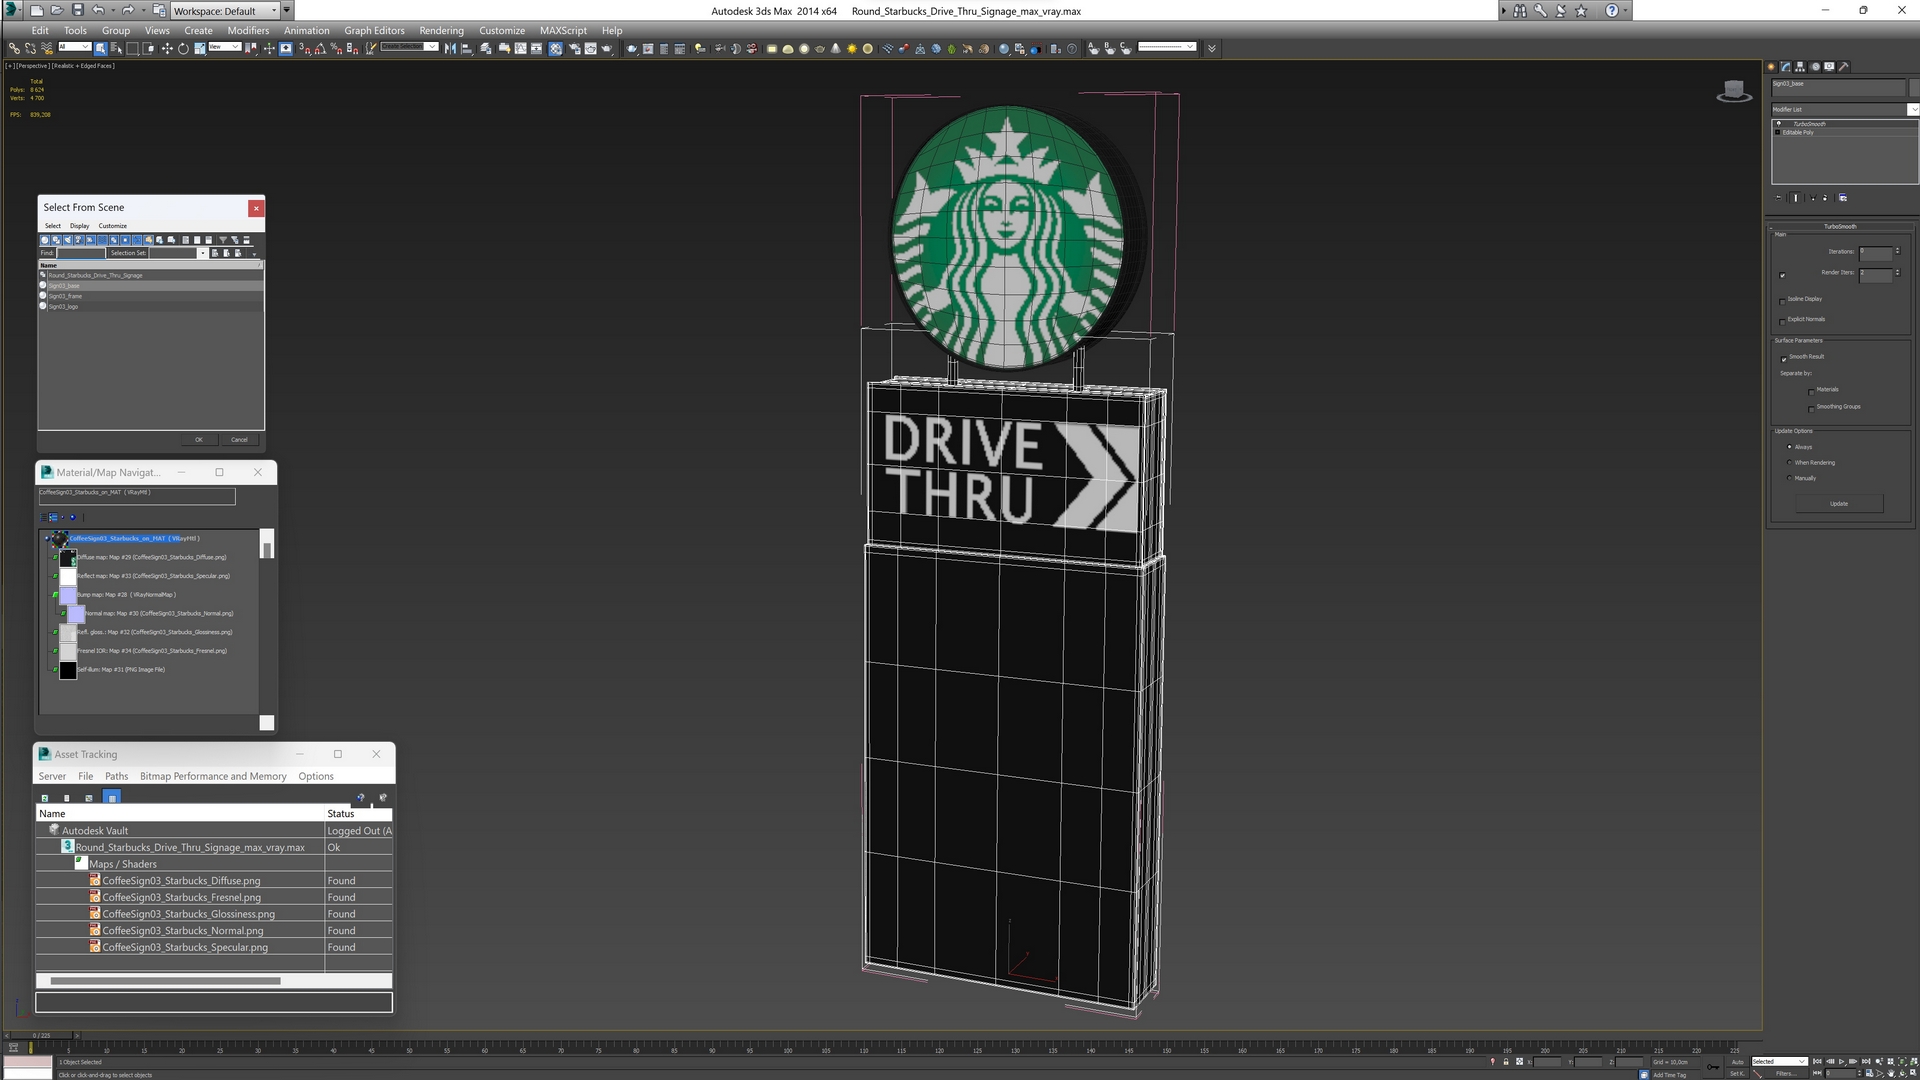Toggle the Angle Snap icon
This screenshot has height=1080, width=1920.
(320, 48)
